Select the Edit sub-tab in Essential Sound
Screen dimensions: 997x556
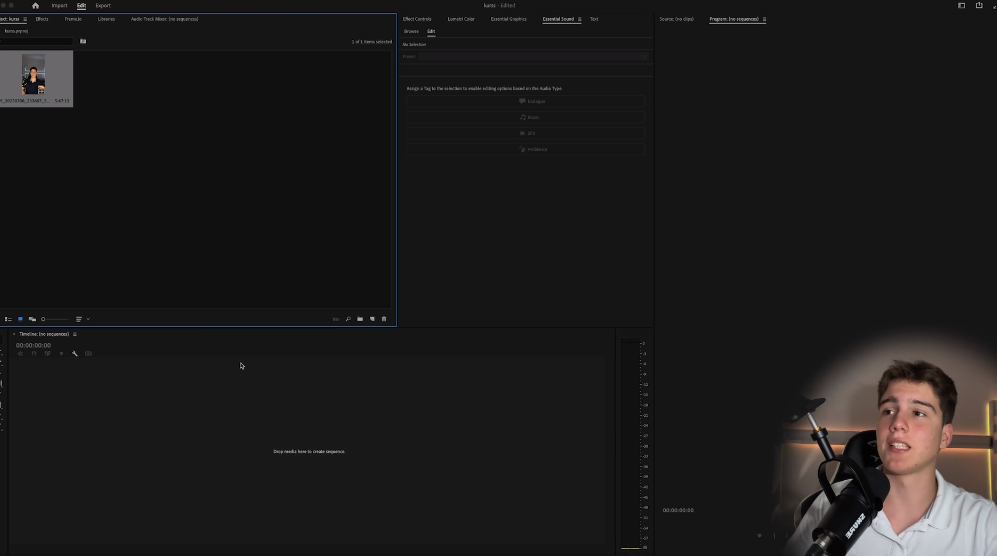click(x=431, y=31)
